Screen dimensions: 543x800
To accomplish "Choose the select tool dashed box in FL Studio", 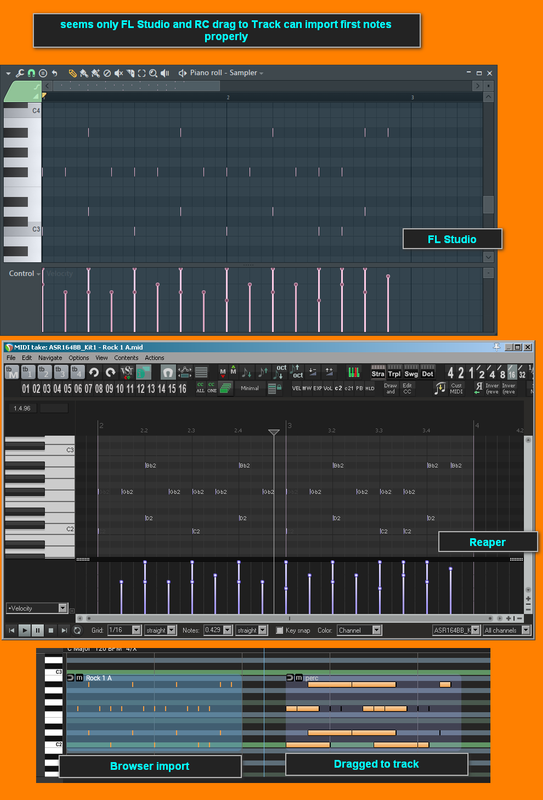I will click(x=142, y=73).
